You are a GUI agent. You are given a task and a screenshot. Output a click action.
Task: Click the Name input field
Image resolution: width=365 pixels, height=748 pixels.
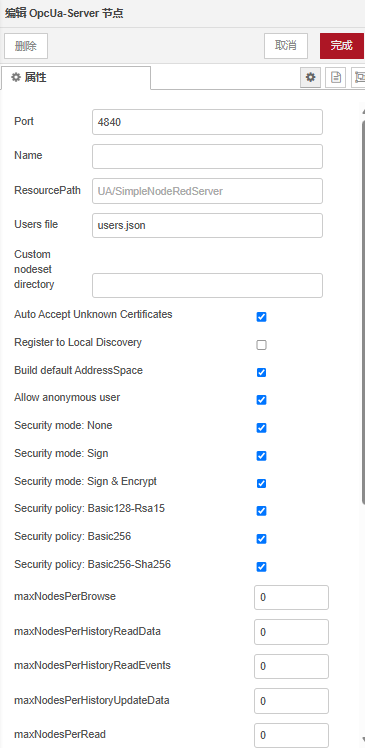(207, 156)
